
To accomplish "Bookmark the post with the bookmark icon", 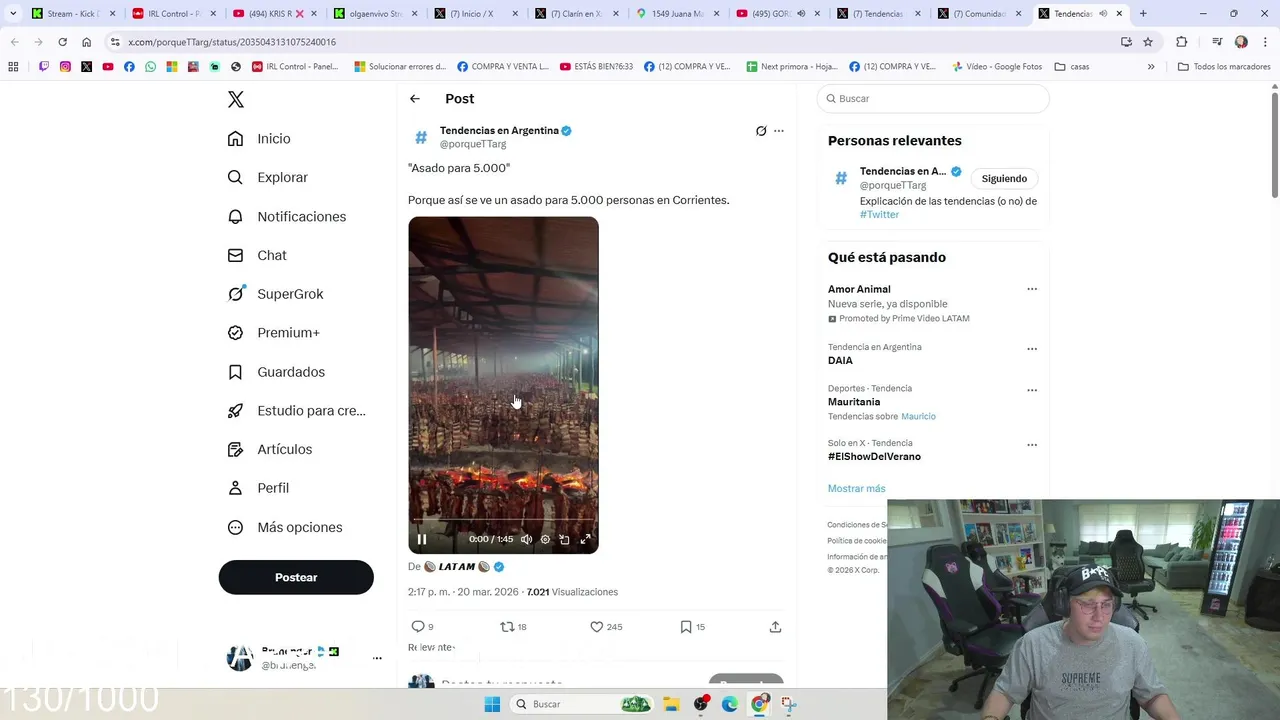I will pos(686,627).
